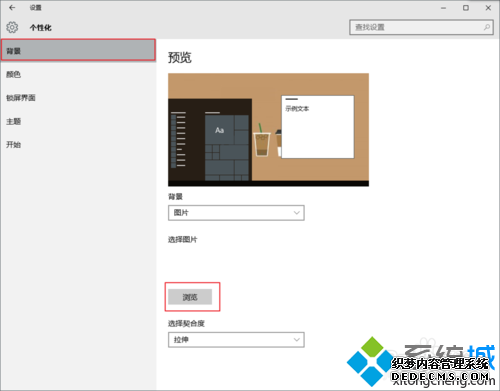Click the 浏览 button

click(190, 297)
